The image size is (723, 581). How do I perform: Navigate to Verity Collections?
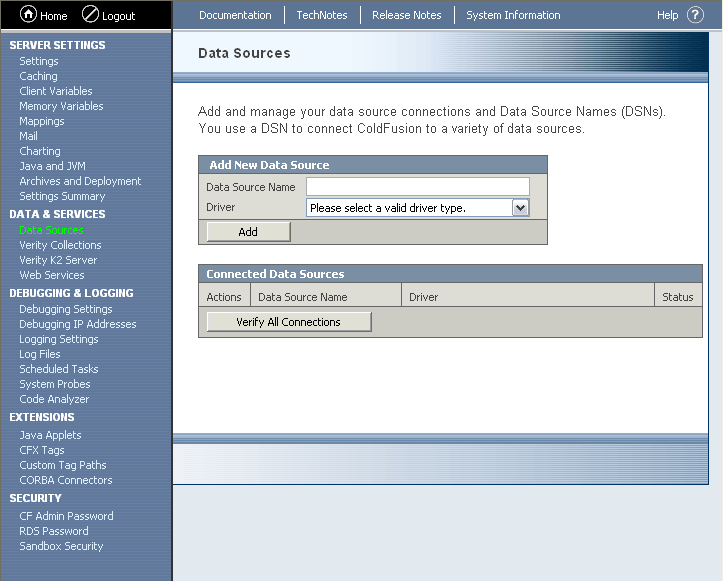coord(60,245)
